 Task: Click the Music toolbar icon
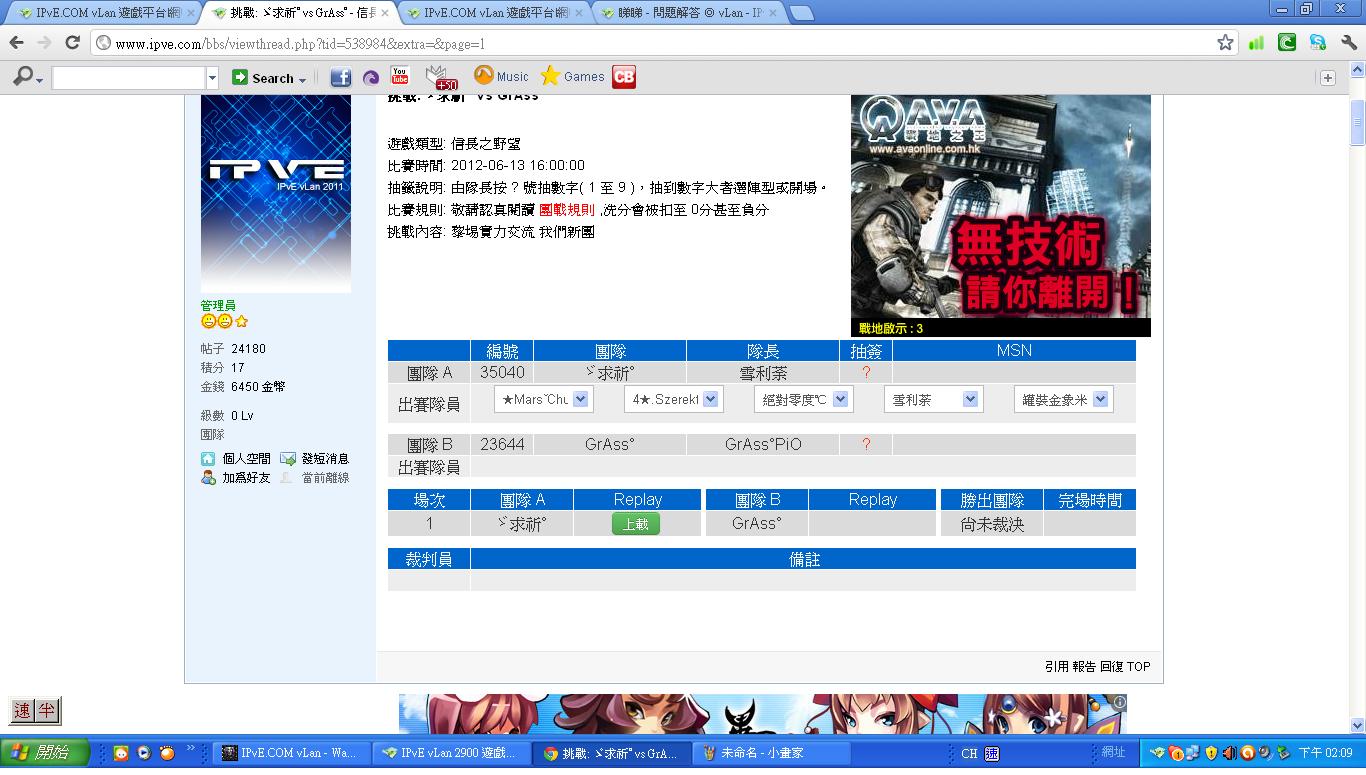(x=501, y=77)
